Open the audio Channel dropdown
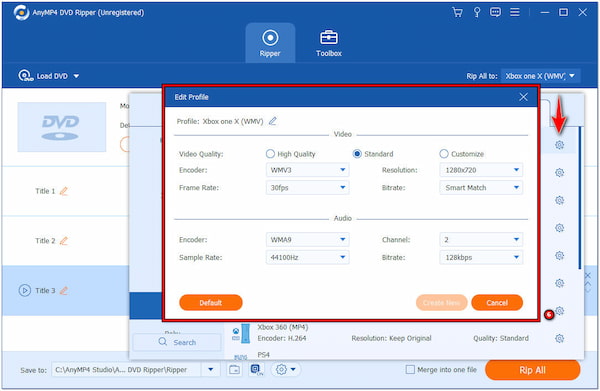Screen dimensions: 600x391 [481, 239]
